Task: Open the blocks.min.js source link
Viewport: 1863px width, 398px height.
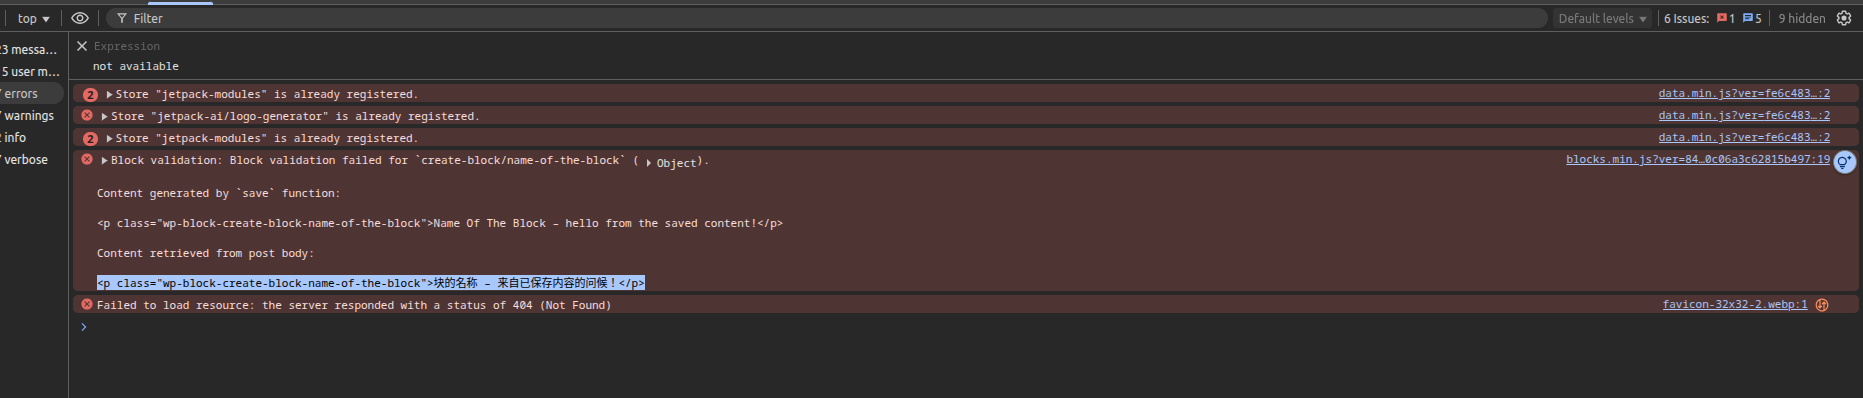Action: [1698, 160]
